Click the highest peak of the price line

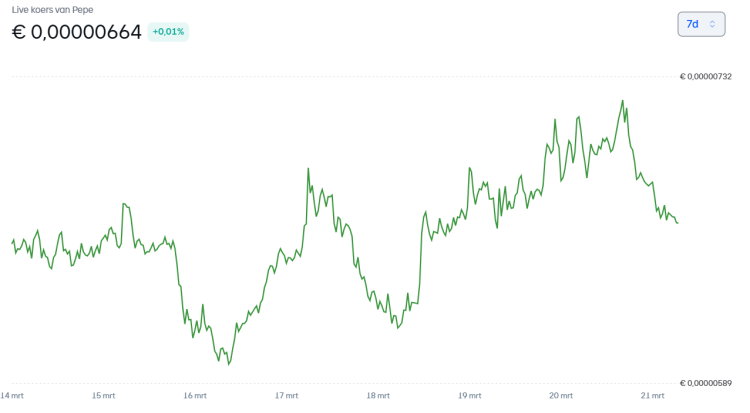(x=623, y=101)
